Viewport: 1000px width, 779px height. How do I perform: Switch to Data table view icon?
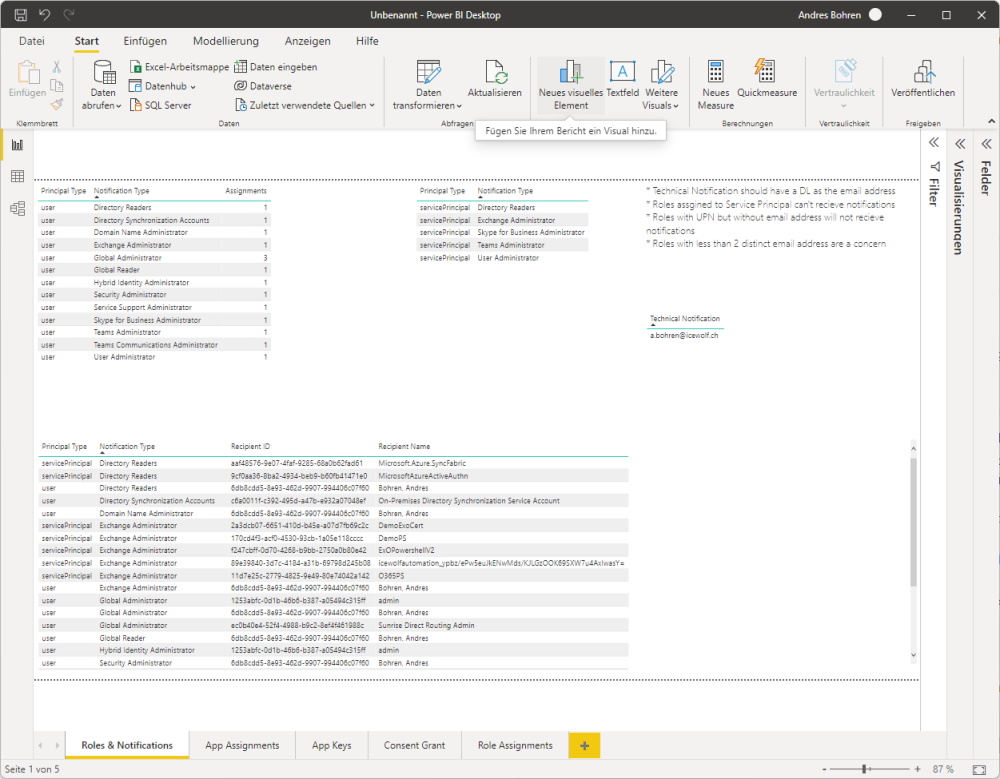[17, 176]
